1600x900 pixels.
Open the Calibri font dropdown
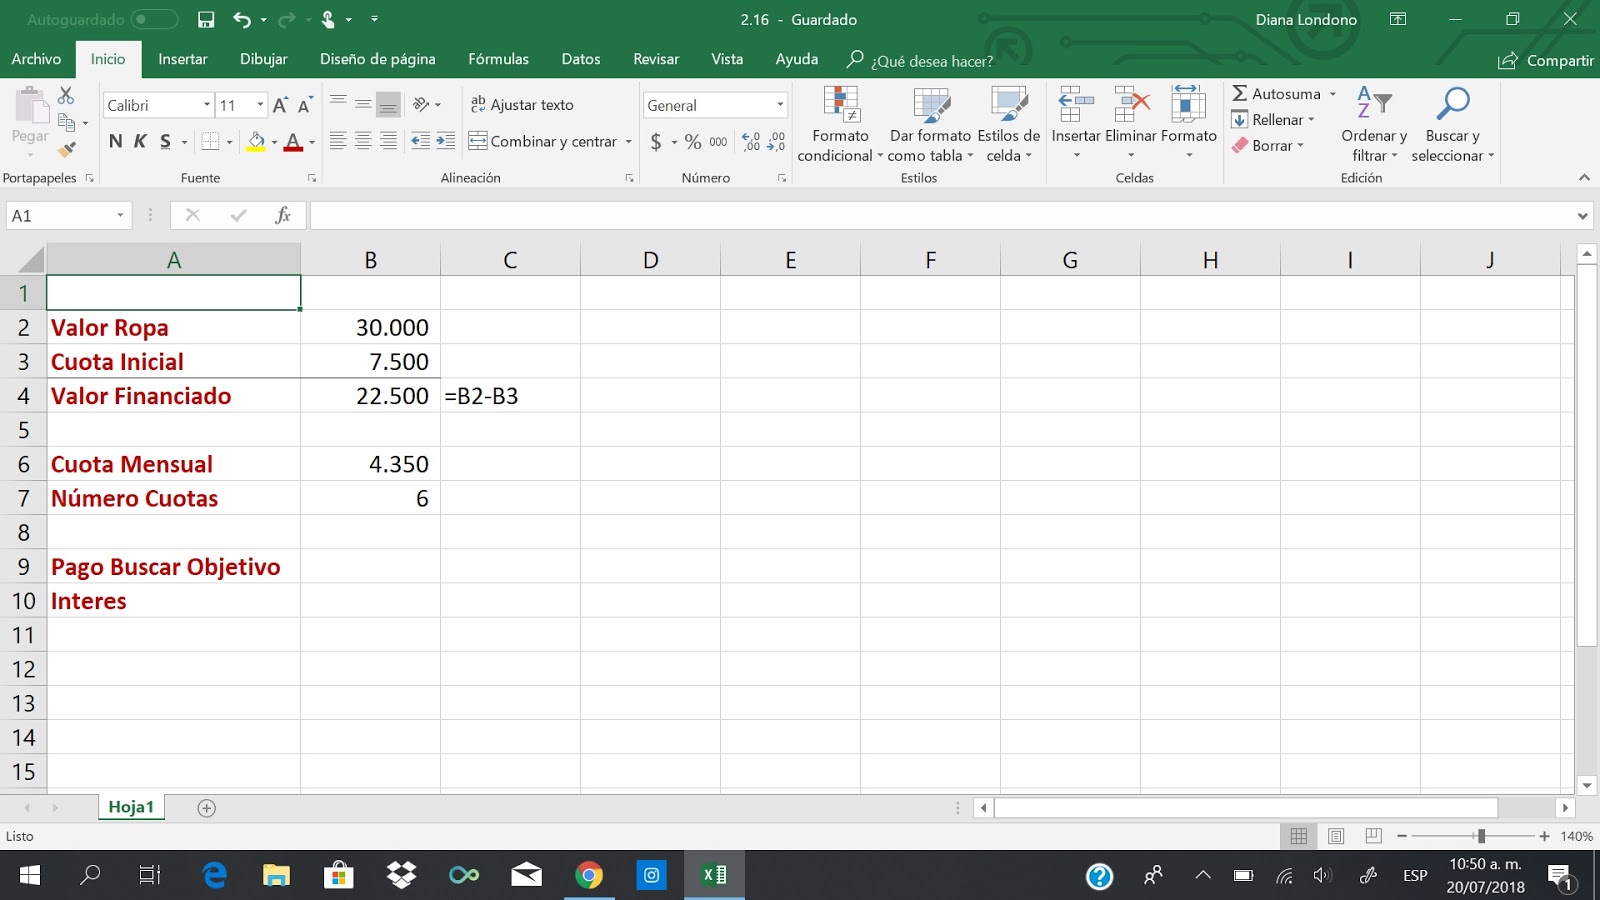click(150, 104)
